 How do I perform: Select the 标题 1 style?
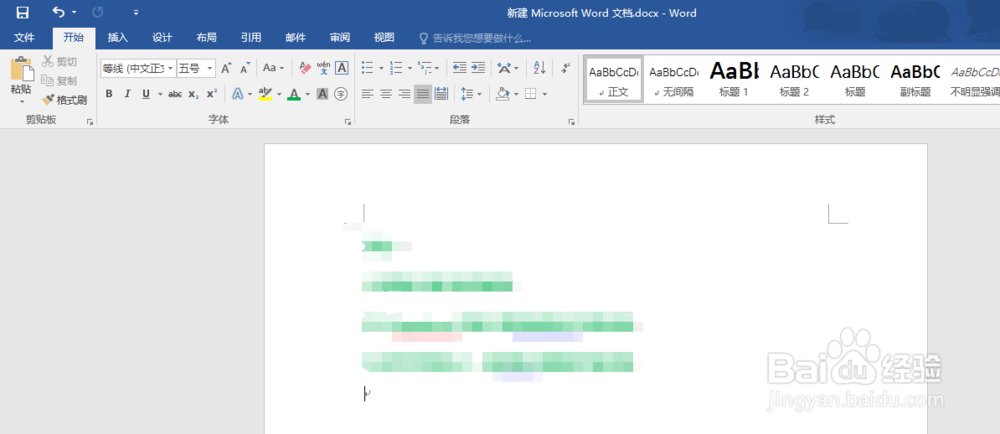tap(734, 79)
